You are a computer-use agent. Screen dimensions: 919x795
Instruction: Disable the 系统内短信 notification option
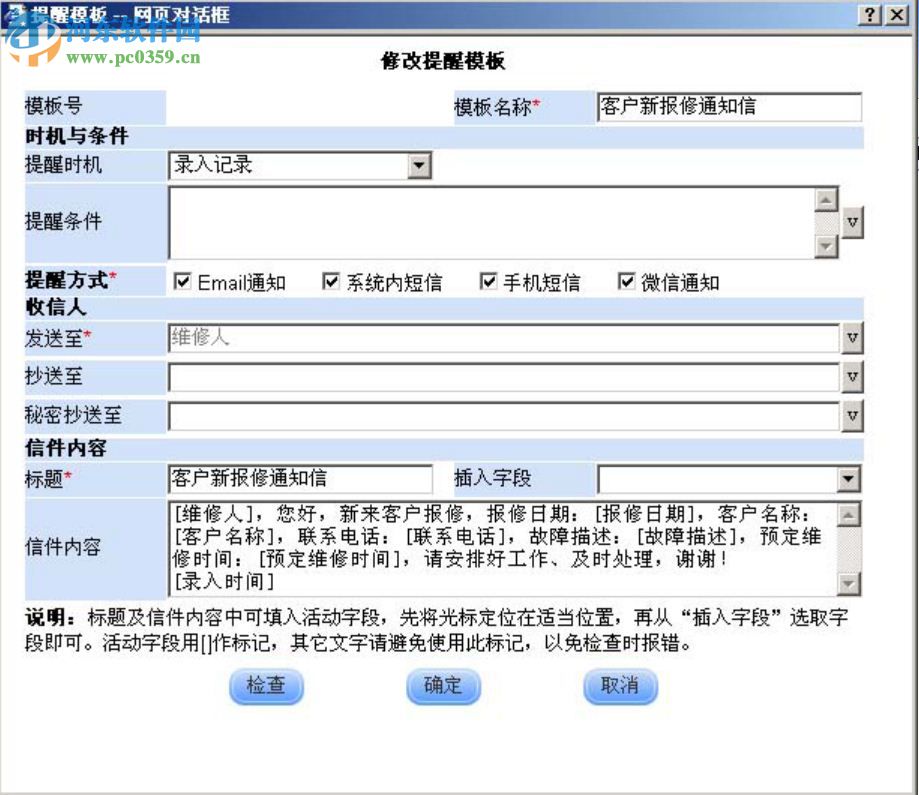[x=330, y=280]
